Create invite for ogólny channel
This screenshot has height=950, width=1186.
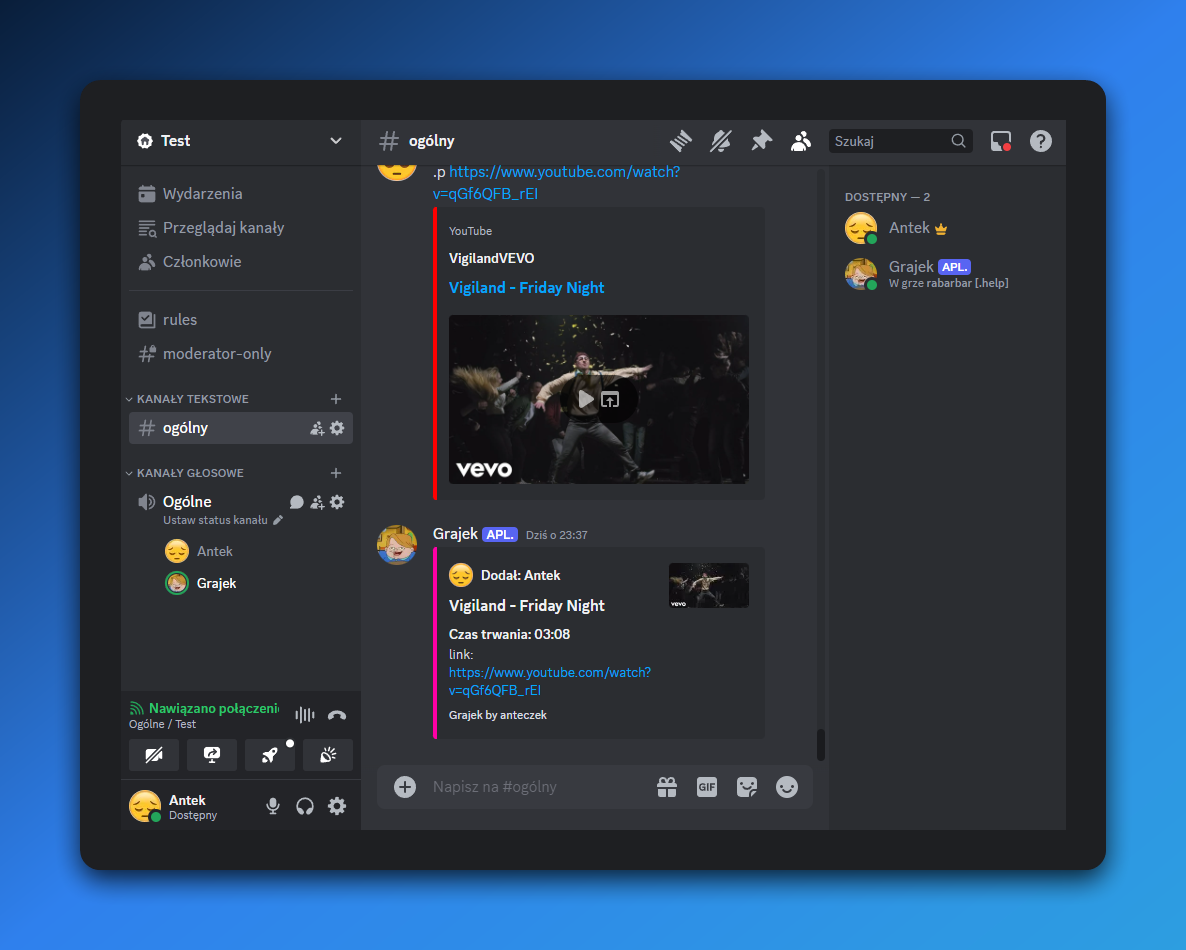[317, 428]
